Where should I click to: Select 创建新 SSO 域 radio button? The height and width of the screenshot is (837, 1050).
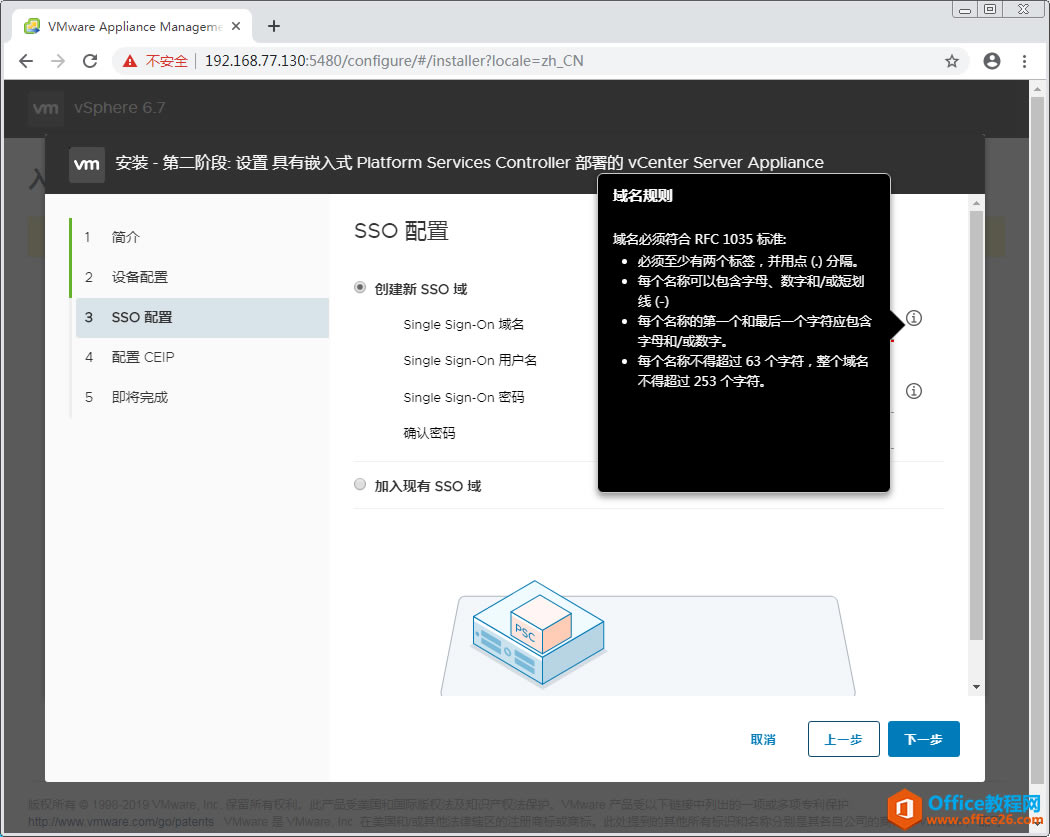360,287
